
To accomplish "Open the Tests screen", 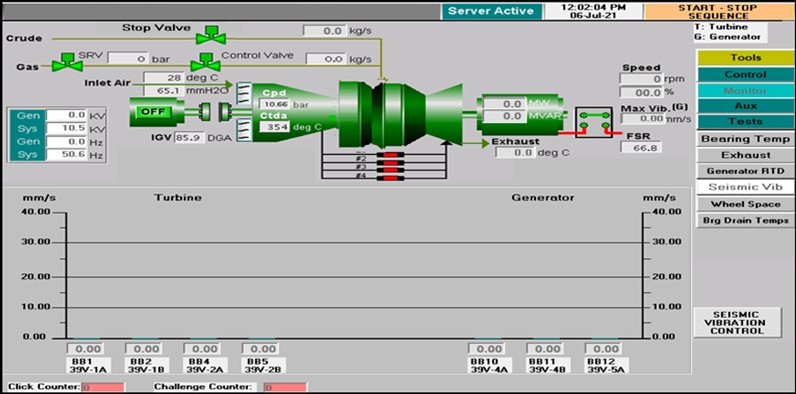I will (745, 122).
